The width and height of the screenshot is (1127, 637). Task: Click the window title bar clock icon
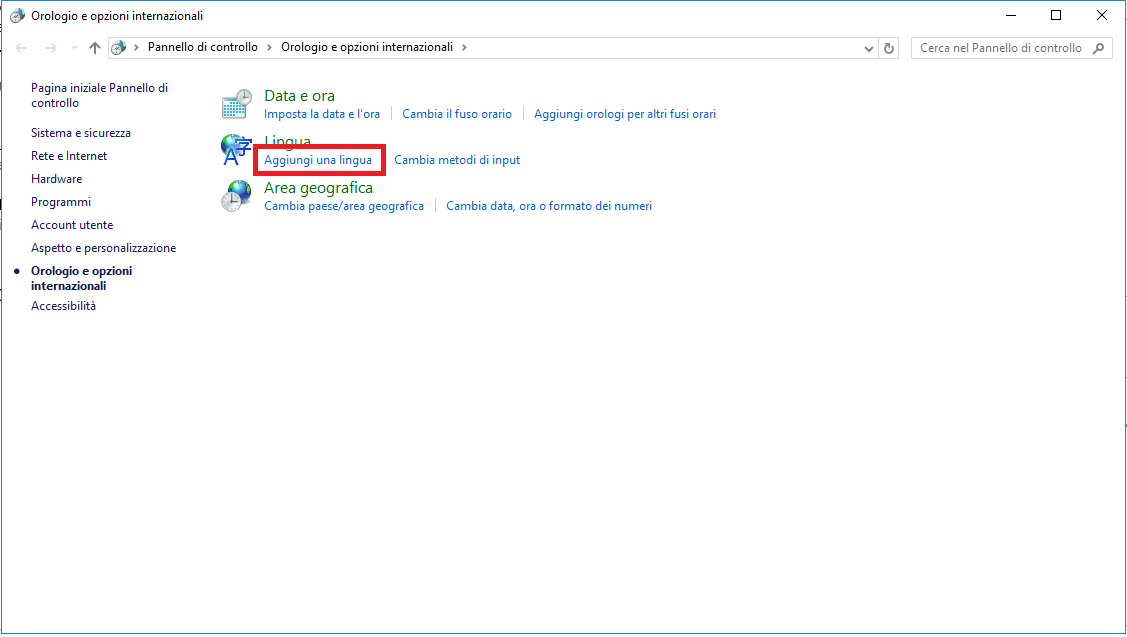coord(17,16)
